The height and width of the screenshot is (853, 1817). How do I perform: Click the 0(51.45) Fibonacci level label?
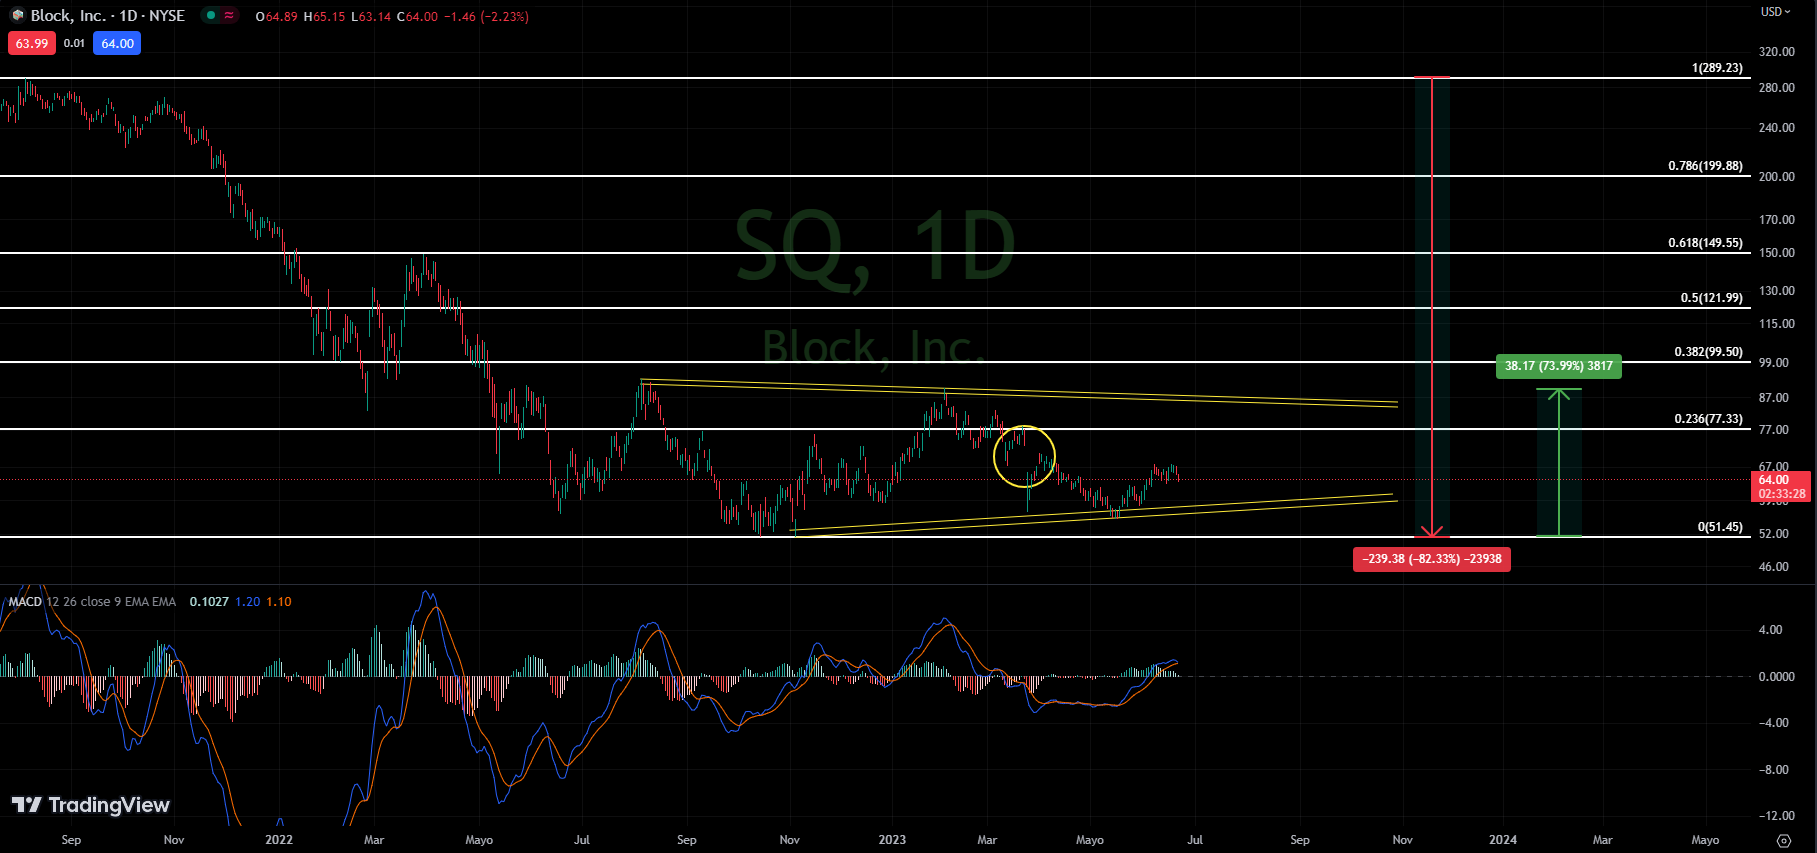click(x=1720, y=527)
